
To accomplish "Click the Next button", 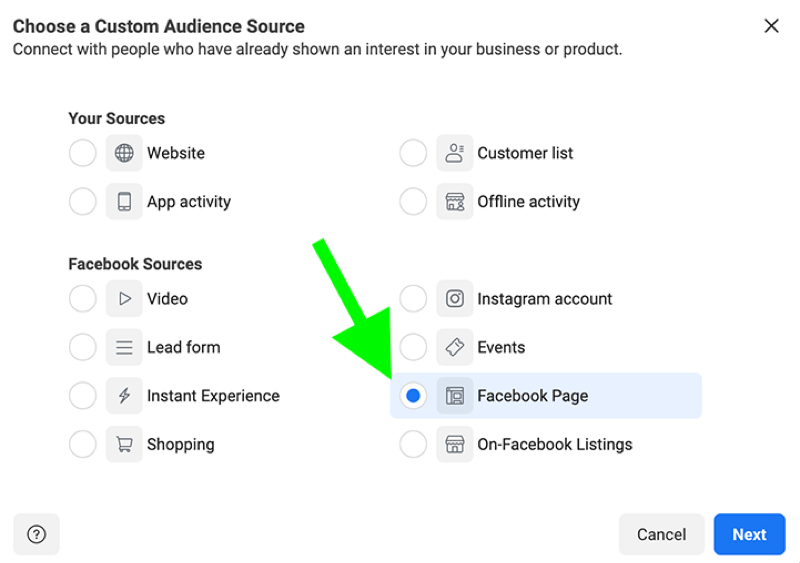I will (749, 534).
